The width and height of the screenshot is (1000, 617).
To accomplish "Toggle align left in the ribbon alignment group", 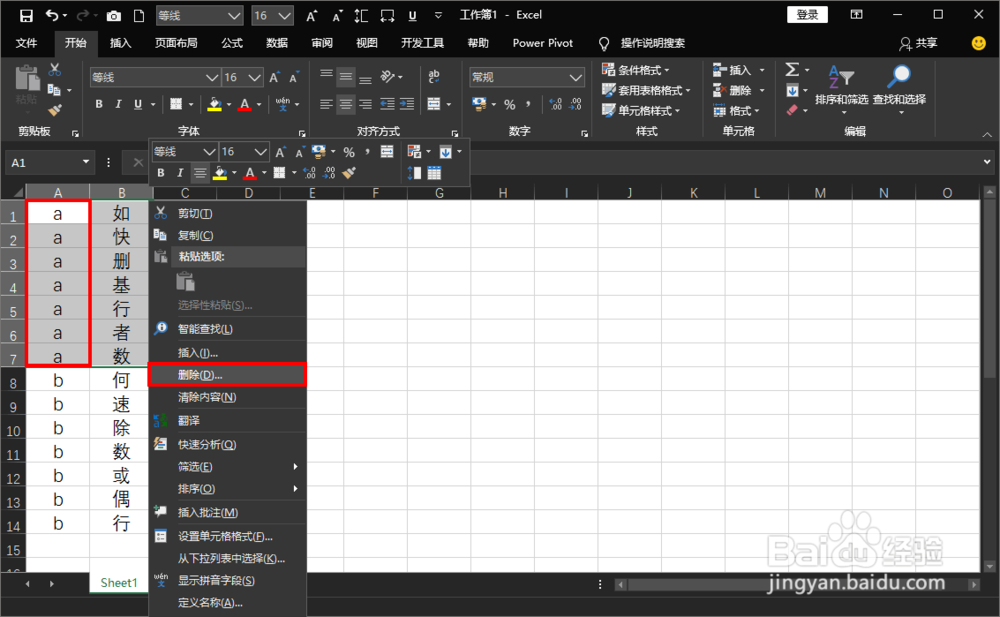I will pyautogui.click(x=326, y=104).
